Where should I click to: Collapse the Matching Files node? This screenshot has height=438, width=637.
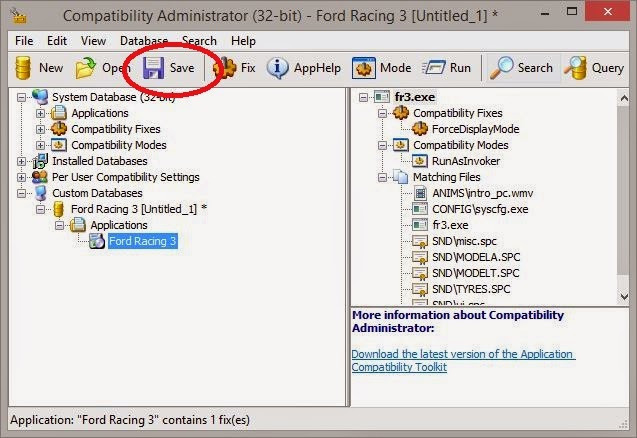click(382, 178)
